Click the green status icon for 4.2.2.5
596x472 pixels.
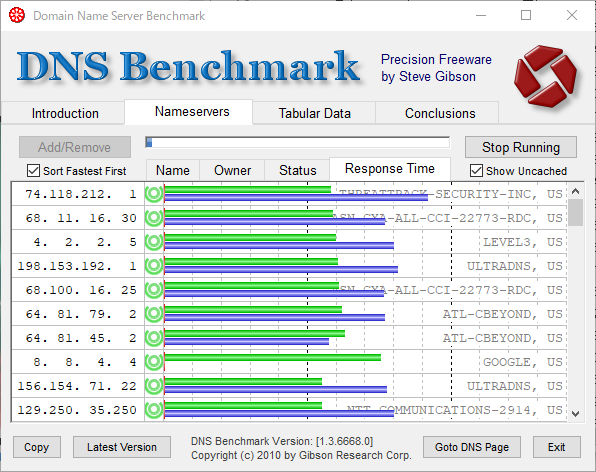[154, 242]
